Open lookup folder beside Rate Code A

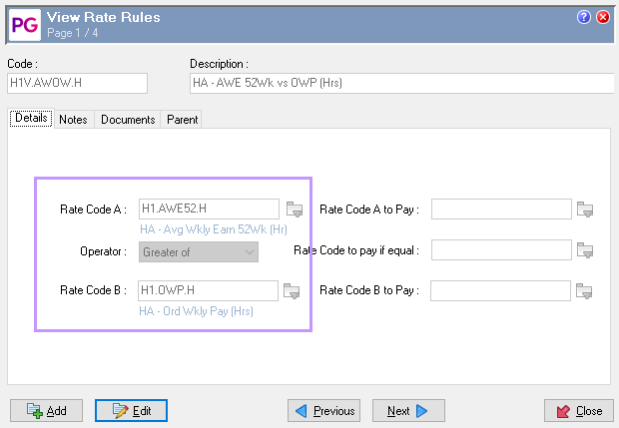tap(293, 209)
